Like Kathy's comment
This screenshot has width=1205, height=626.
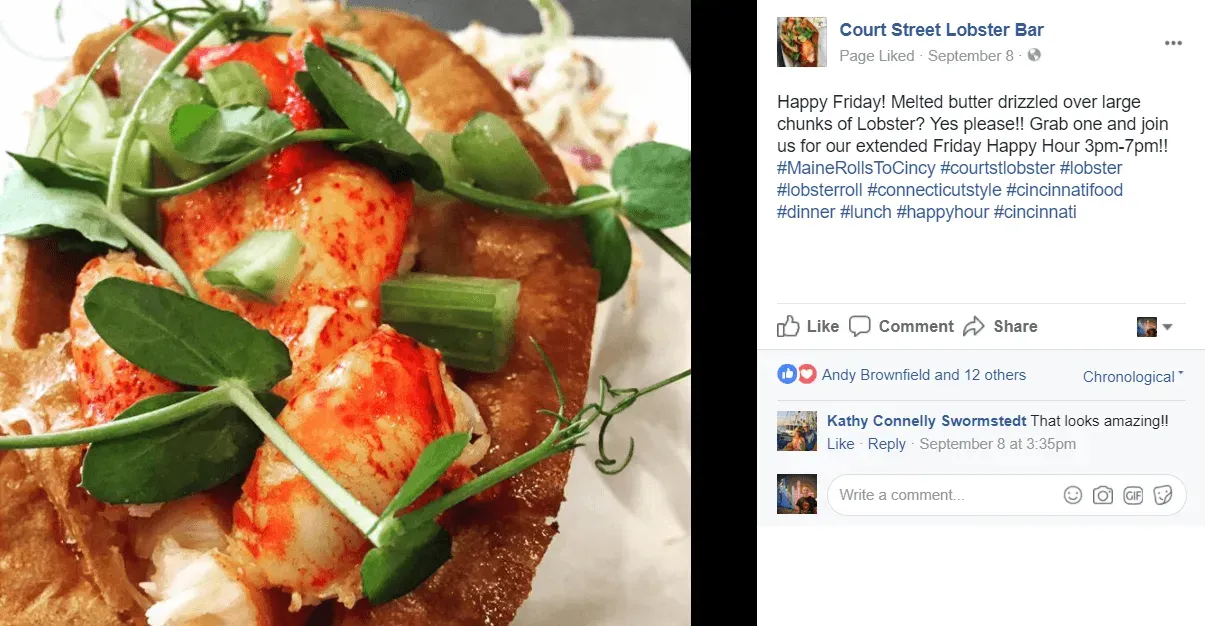coord(841,444)
